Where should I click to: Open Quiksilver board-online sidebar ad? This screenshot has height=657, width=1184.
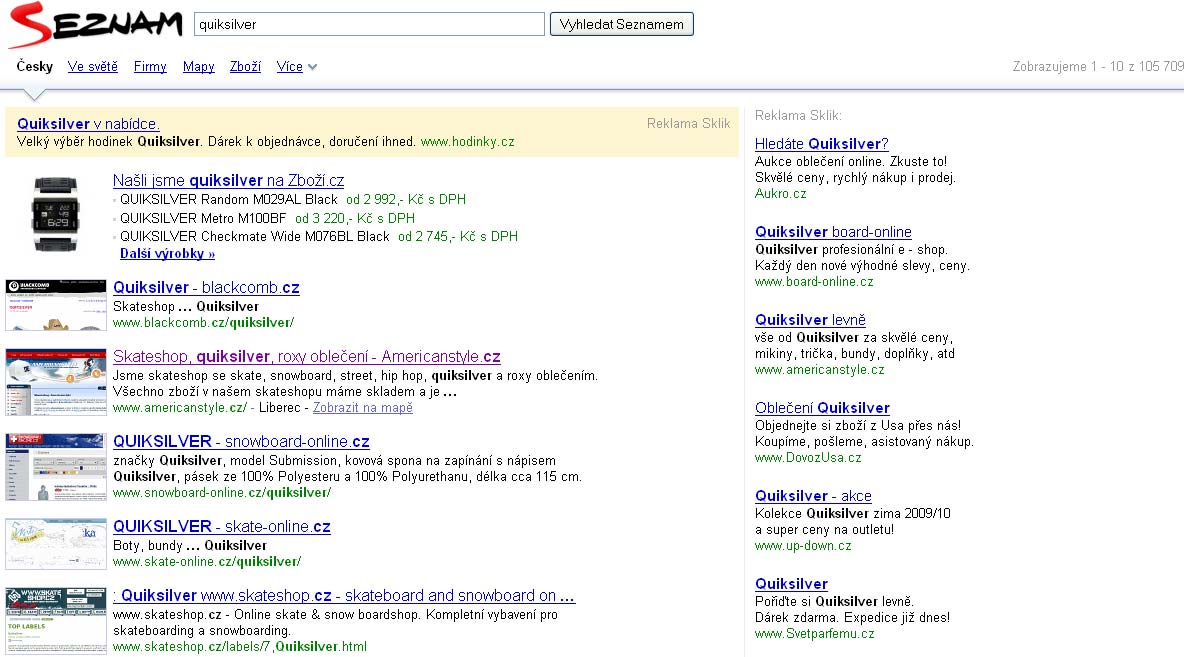coord(834,232)
